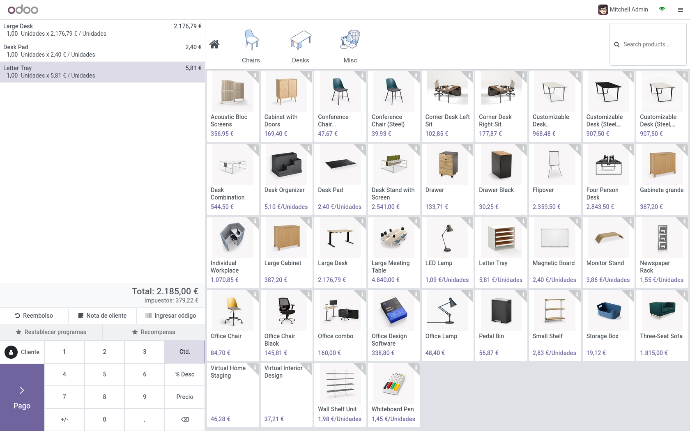Open the Misc category
Viewport: 690px width, 431px height.
[x=350, y=46]
